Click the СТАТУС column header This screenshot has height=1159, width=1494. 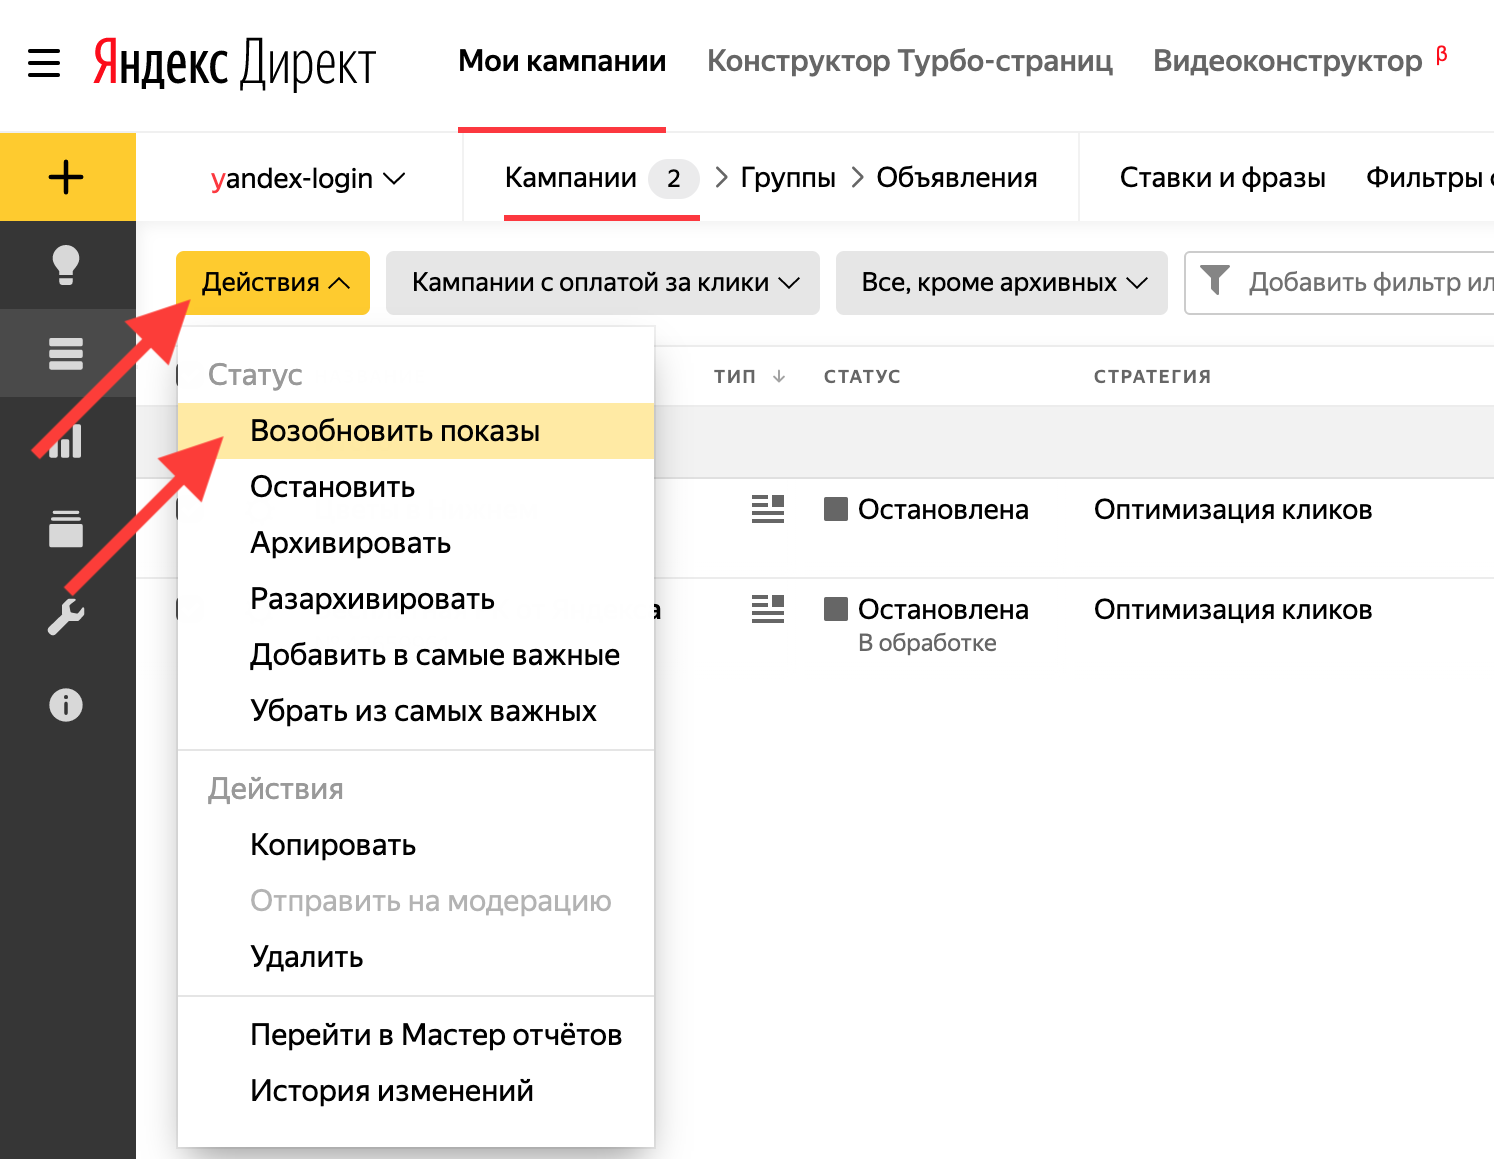(862, 376)
